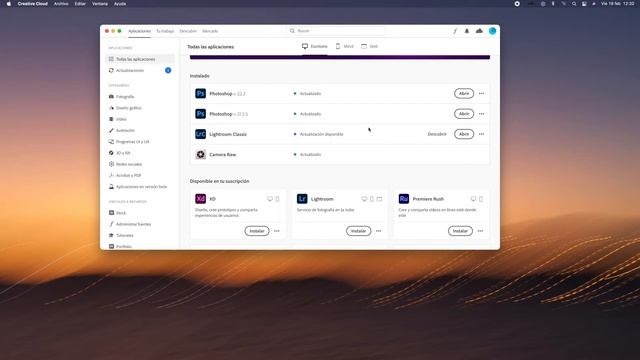Image resolution: width=640 pixels, height=360 pixels.
Task: Open Lightroom Classic with Abrir
Action: point(464,134)
